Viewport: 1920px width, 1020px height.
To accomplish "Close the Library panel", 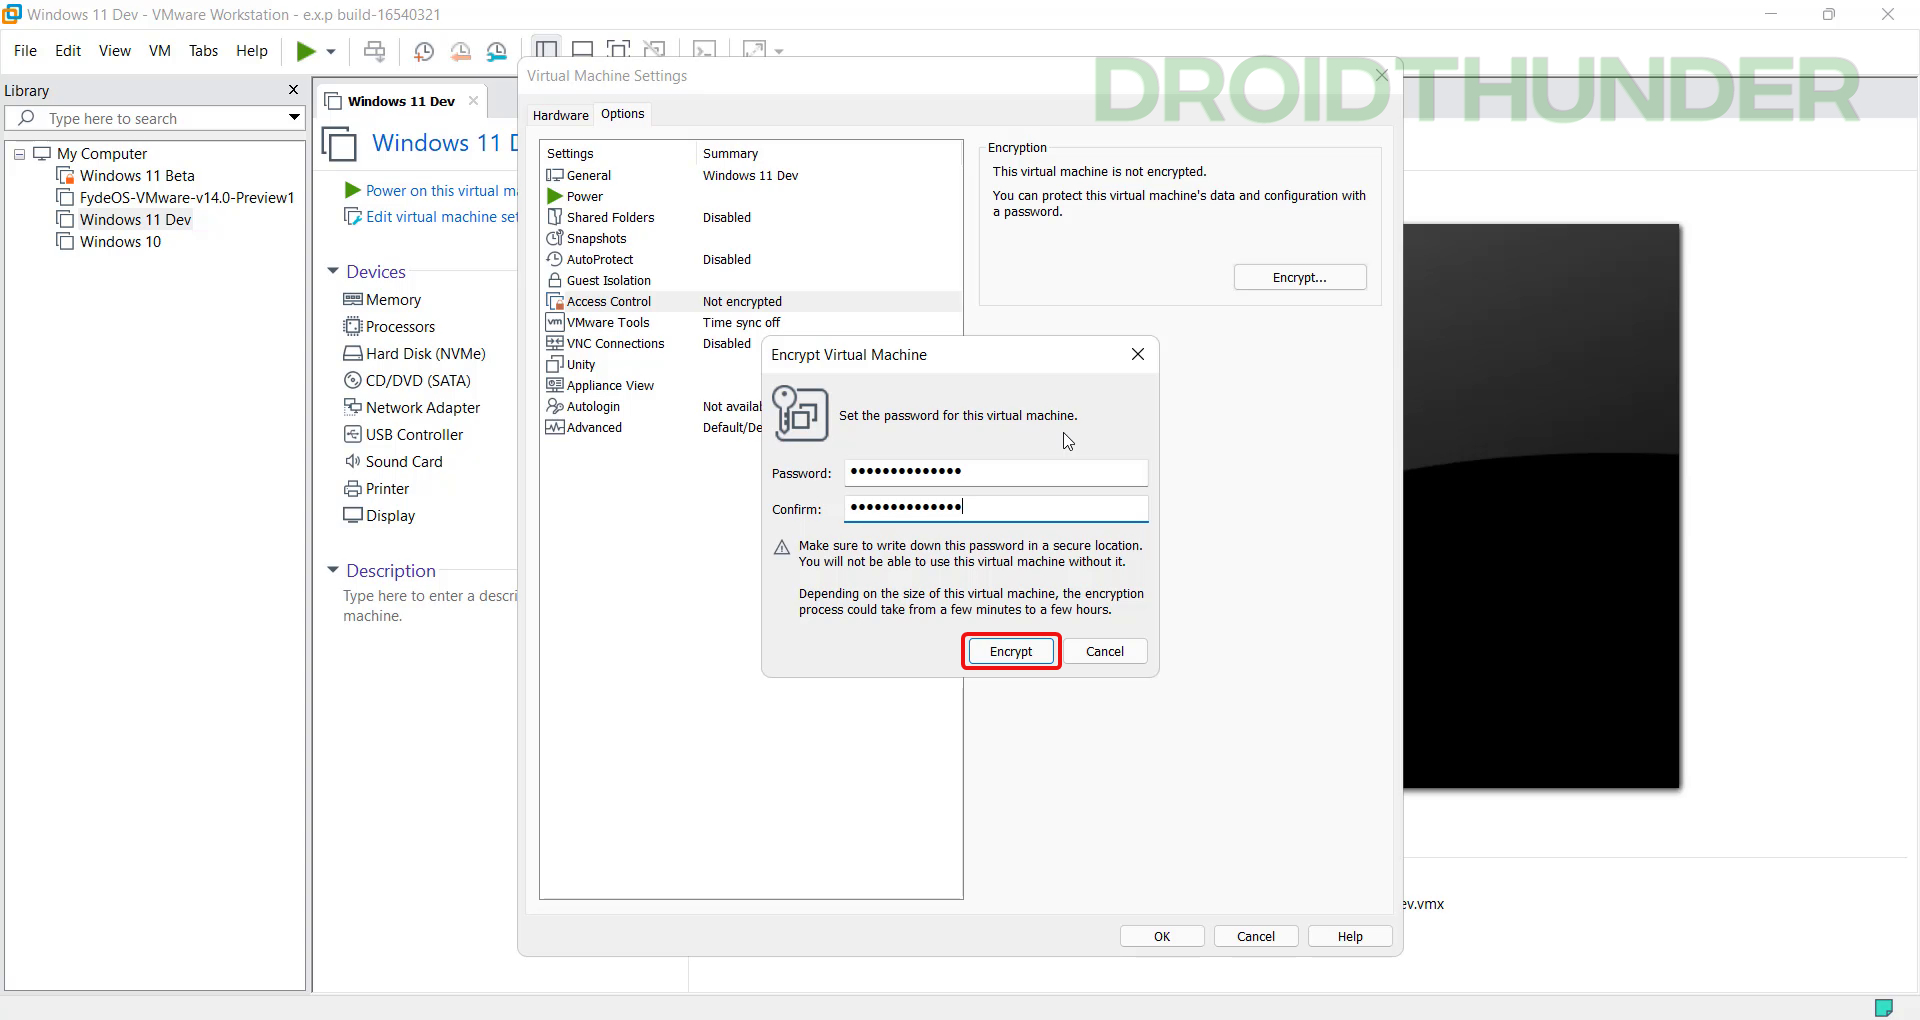I will click(x=293, y=90).
